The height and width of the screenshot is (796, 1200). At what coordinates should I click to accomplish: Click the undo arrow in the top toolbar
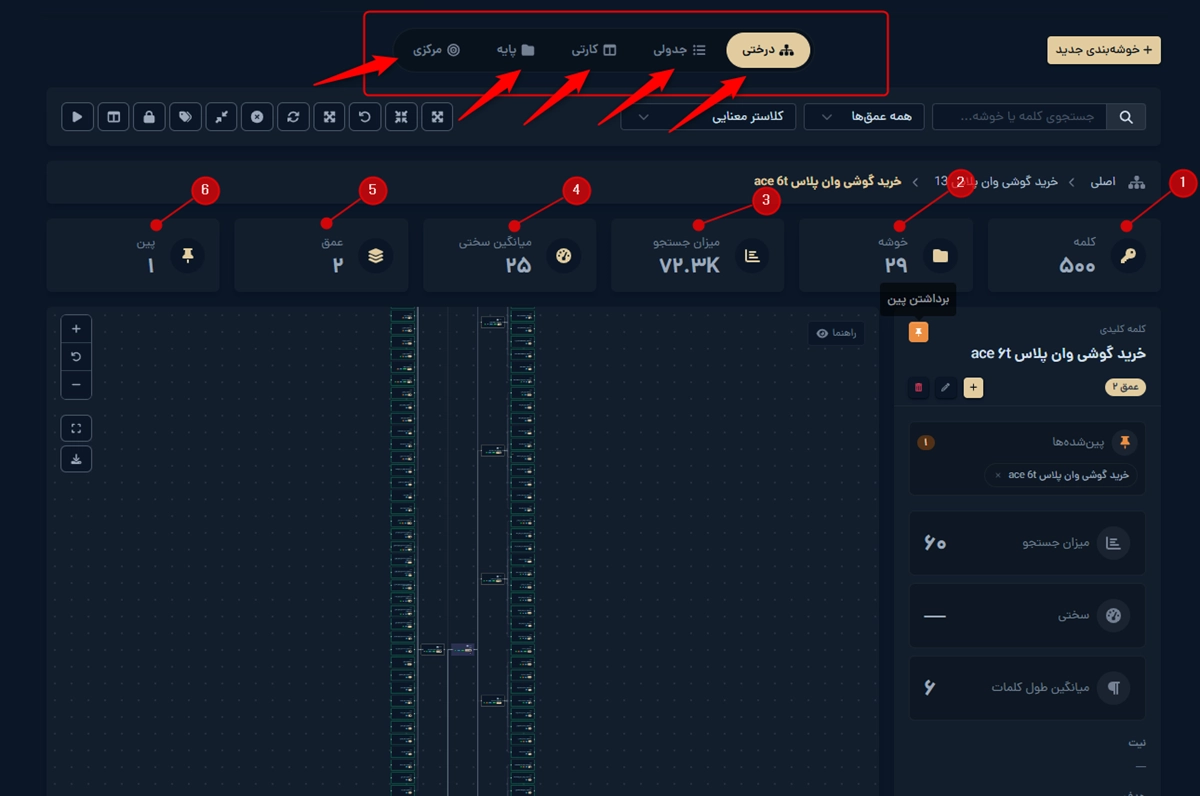click(365, 117)
